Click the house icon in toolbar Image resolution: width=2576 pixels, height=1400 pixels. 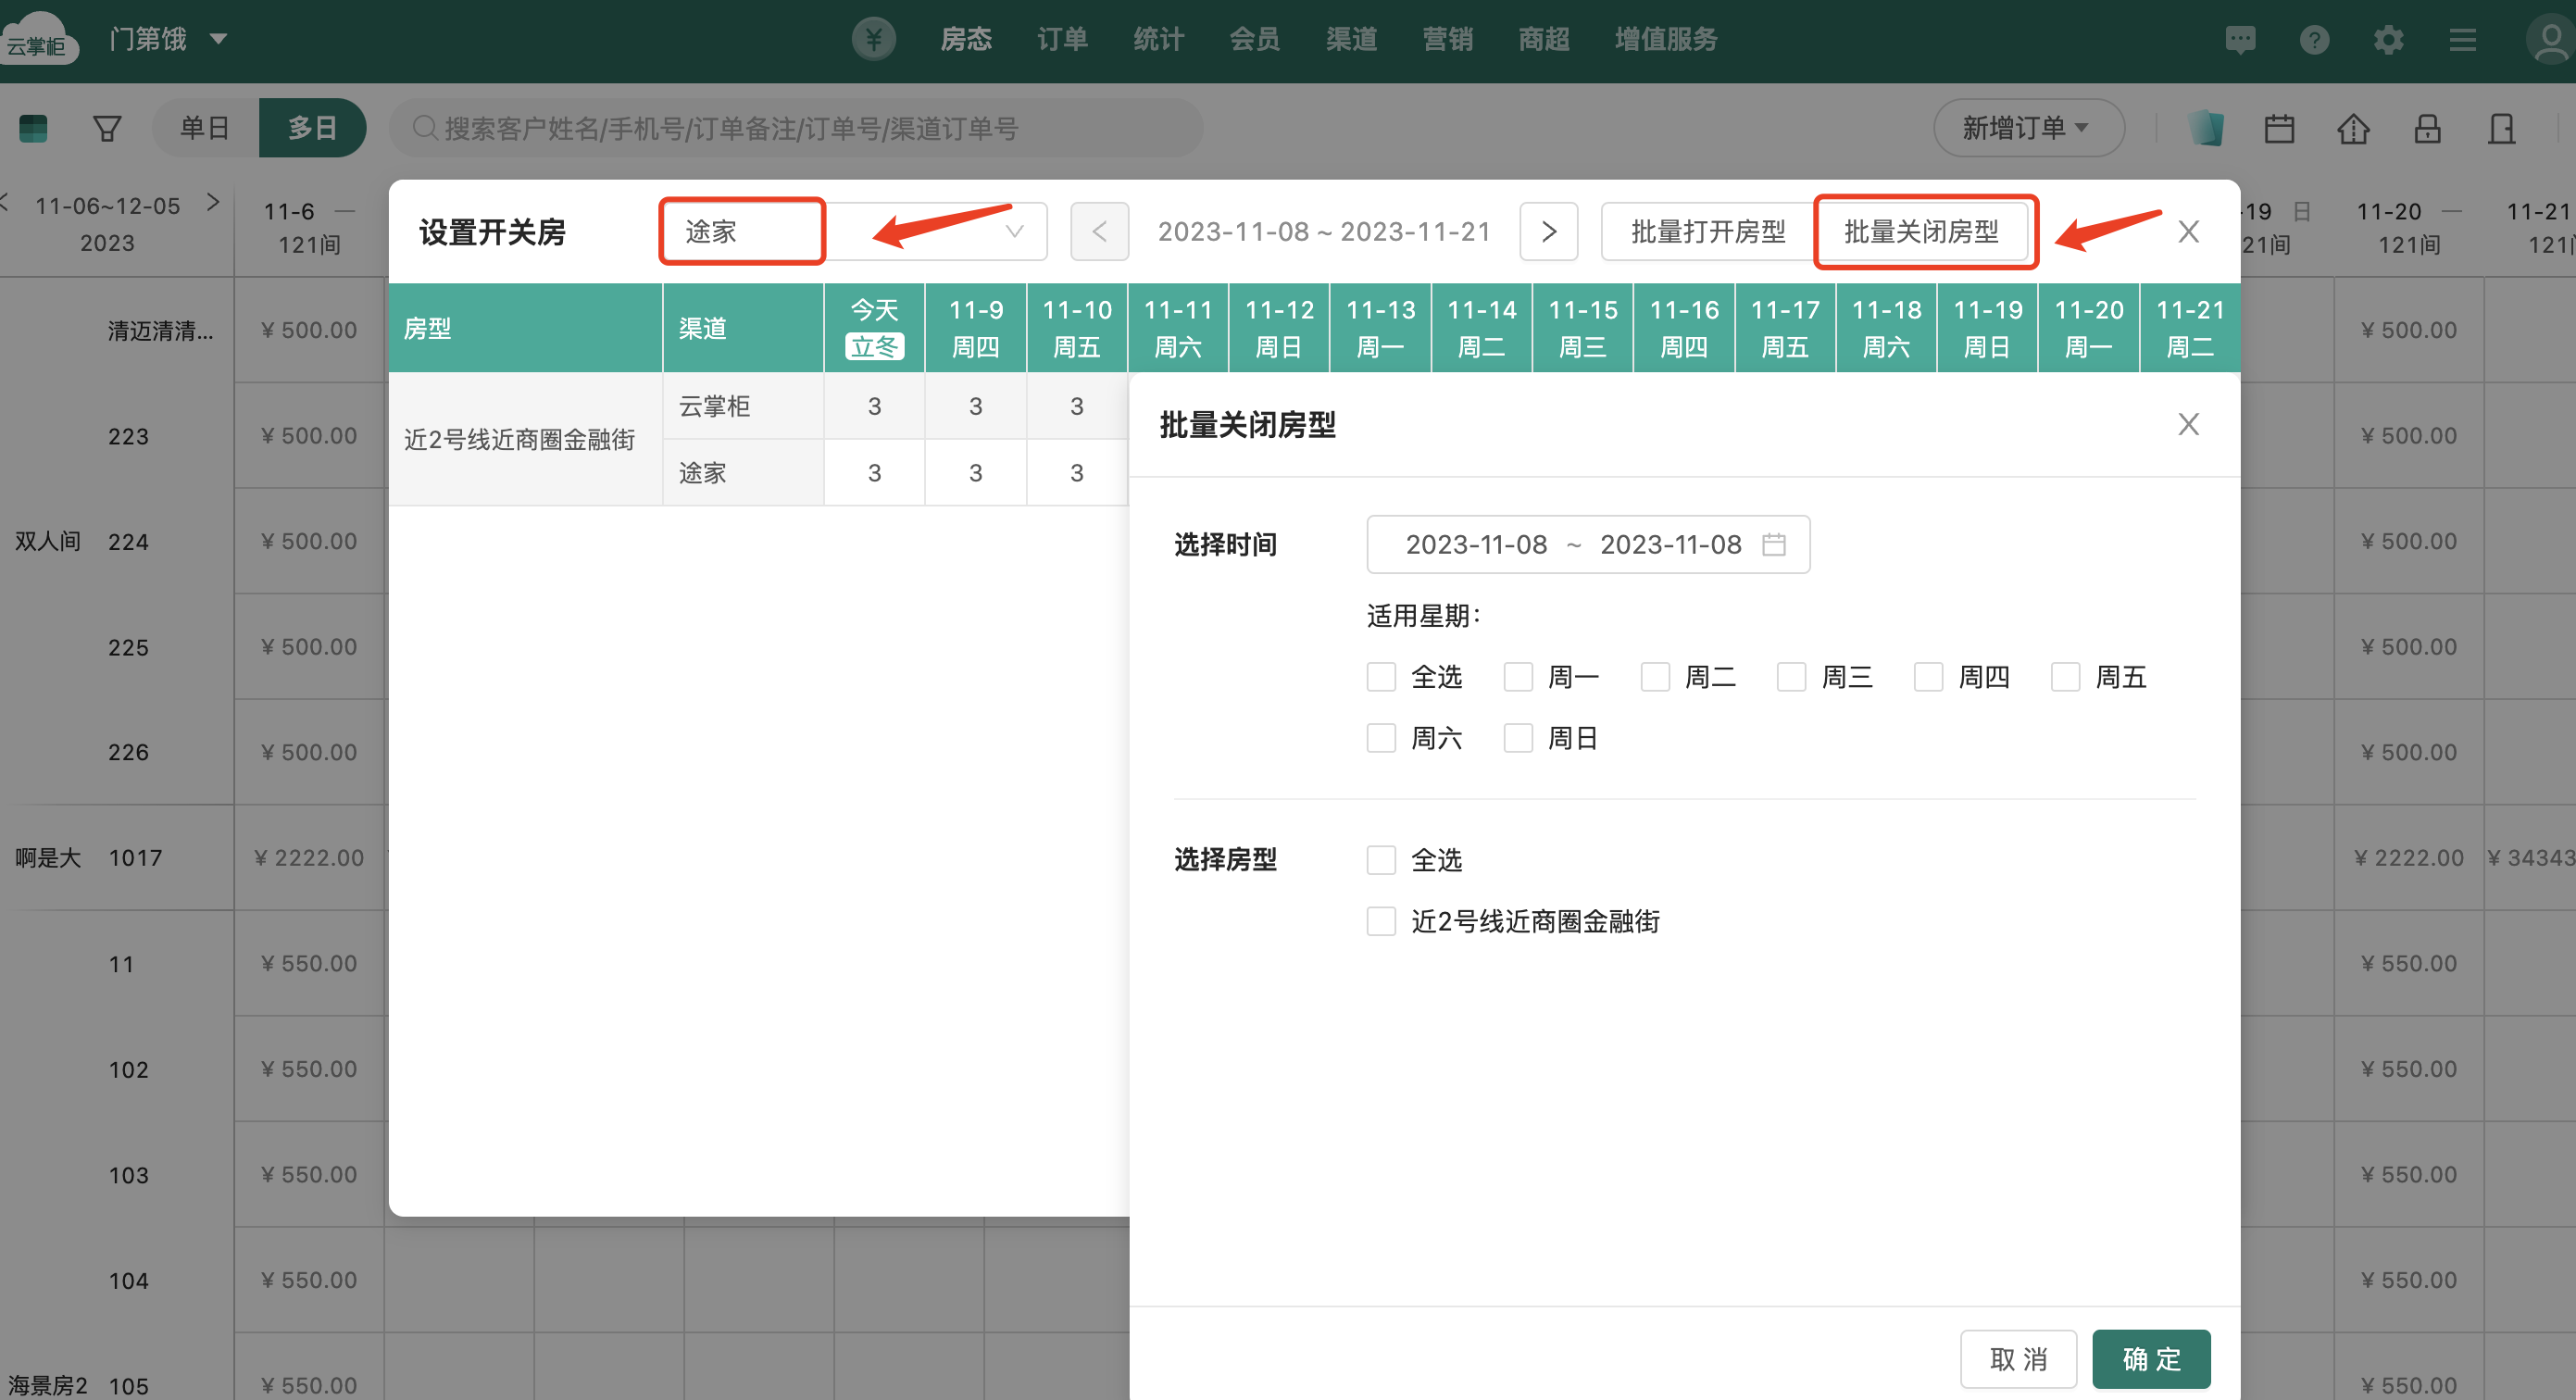tap(2353, 128)
